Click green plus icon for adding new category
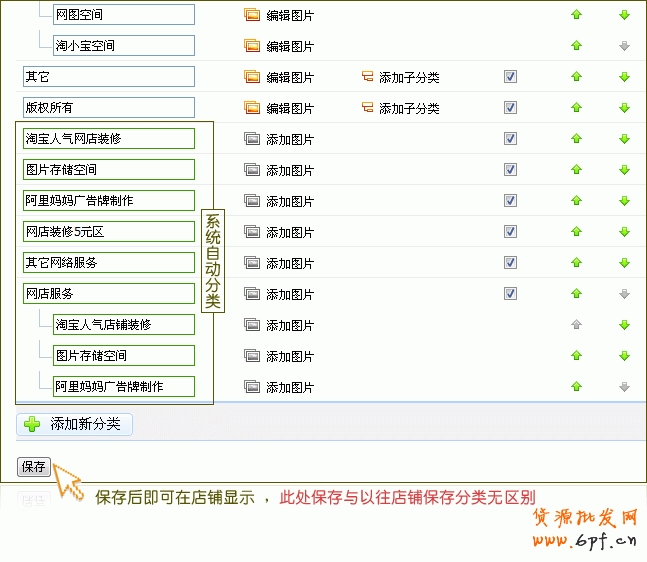 coord(33,424)
